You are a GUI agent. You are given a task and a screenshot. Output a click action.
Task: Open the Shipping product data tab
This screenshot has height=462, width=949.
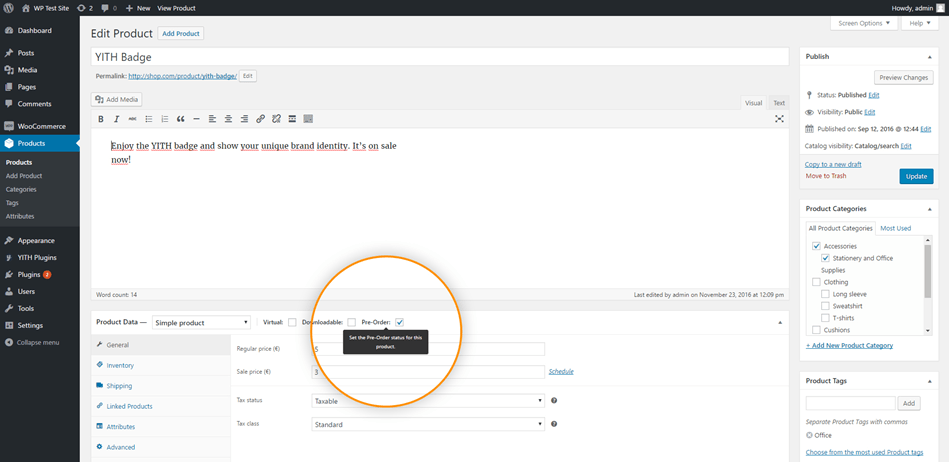tap(161, 386)
